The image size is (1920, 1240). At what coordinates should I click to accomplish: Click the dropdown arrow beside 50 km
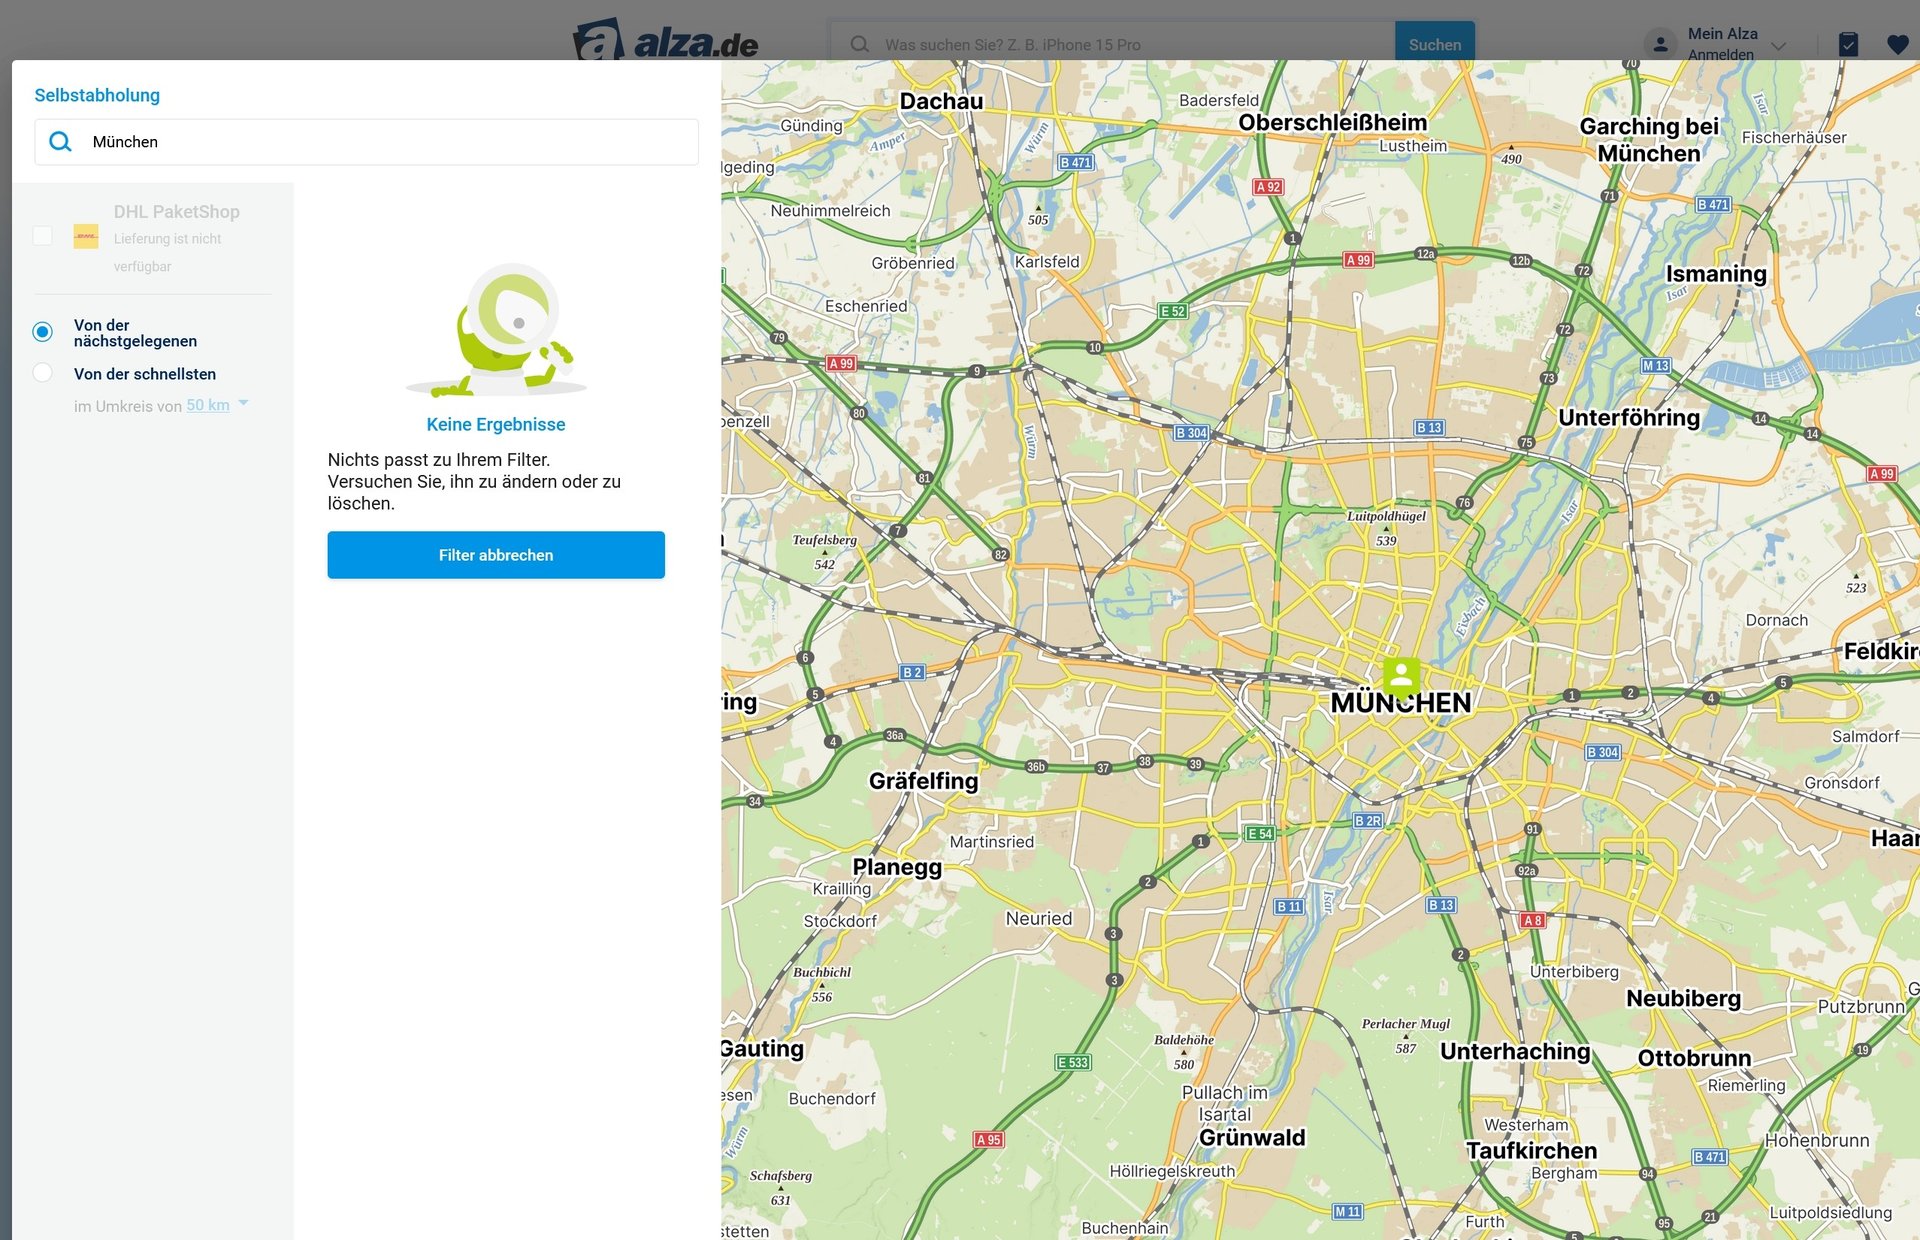[x=243, y=403]
